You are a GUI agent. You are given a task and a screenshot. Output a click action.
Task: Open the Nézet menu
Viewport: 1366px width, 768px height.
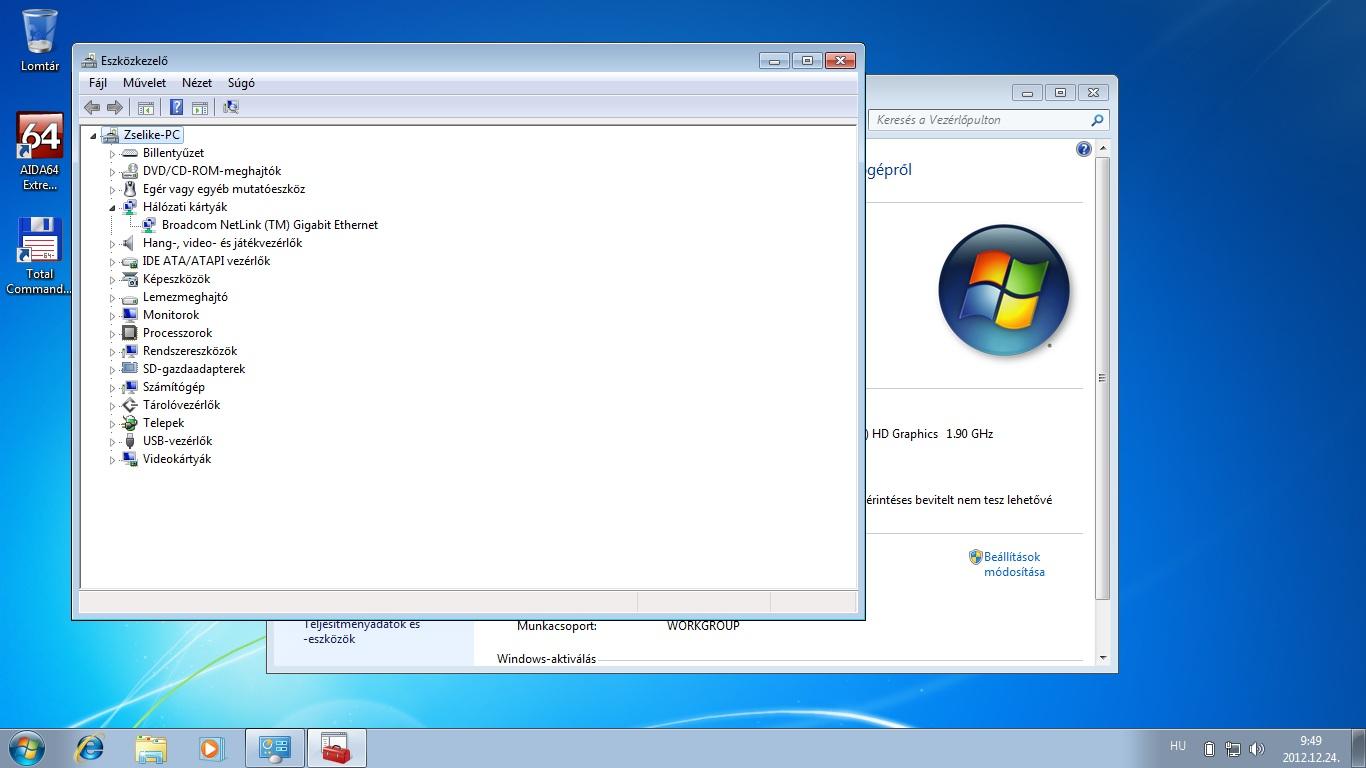coord(197,83)
